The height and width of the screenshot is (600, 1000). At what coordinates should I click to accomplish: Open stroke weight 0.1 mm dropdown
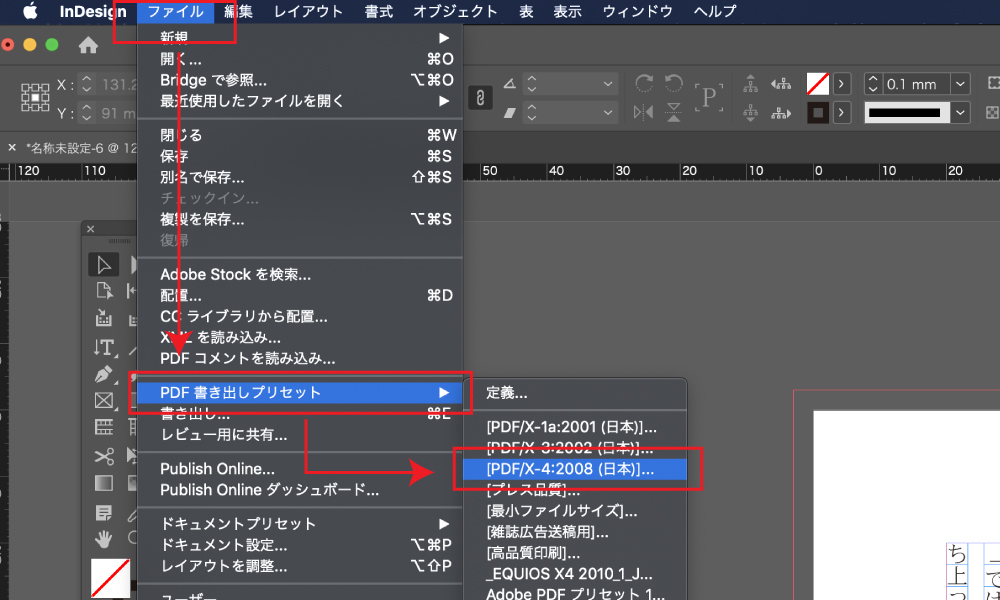(960, 84)
